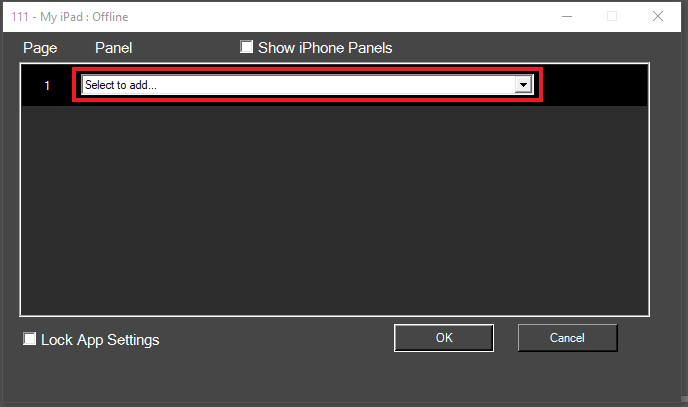Click the Show iPhone Panels label text
688x407 pixels.
pyautogui.click(x=325, y=48)
